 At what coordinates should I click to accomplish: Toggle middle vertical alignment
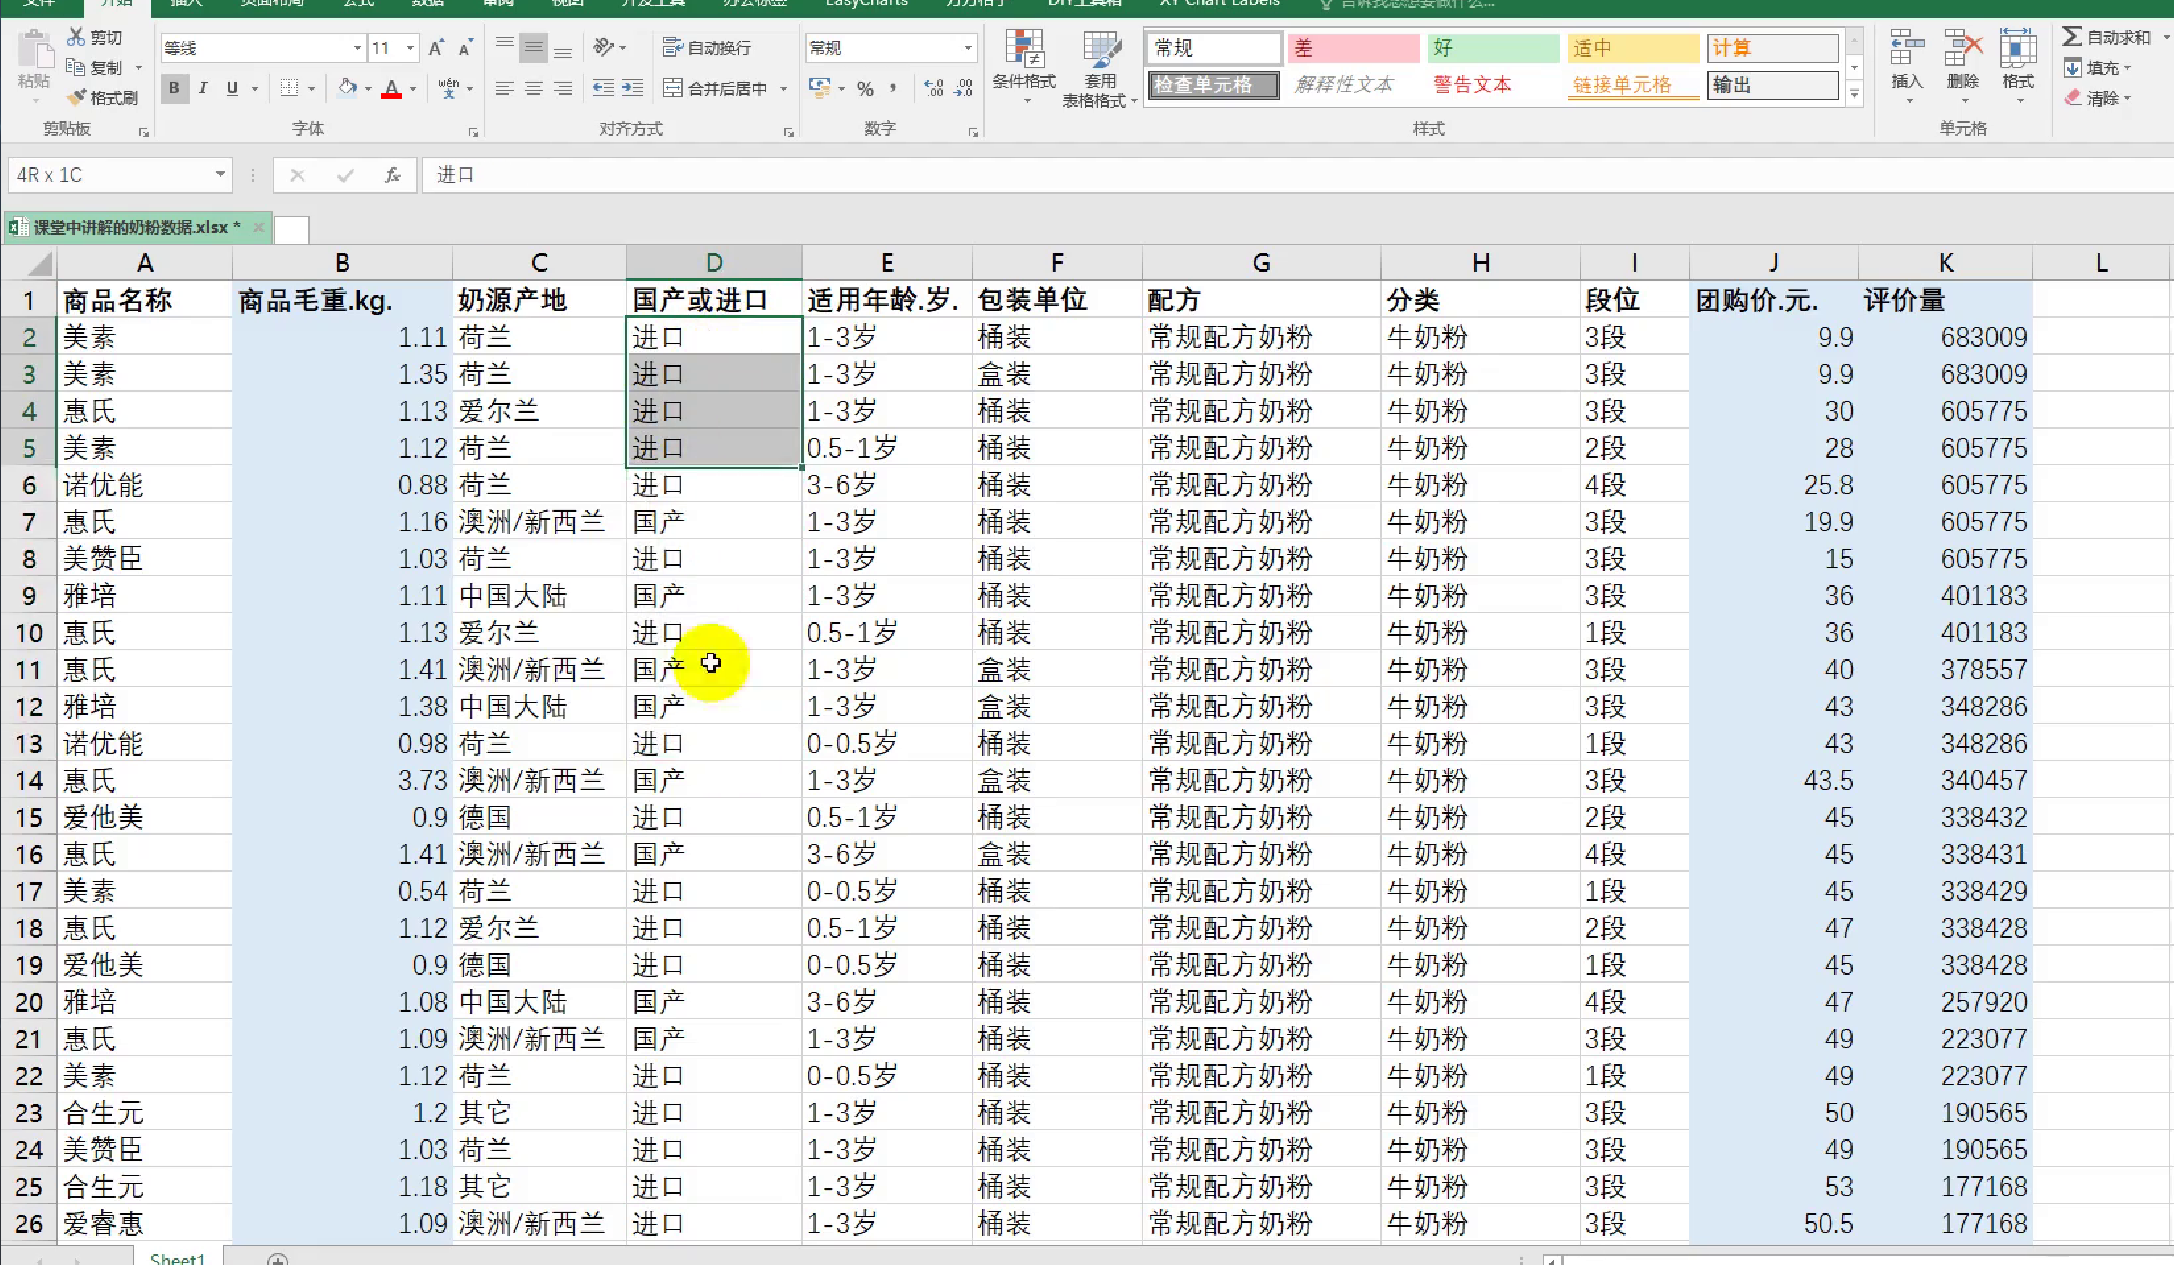(x=534, y=47)
